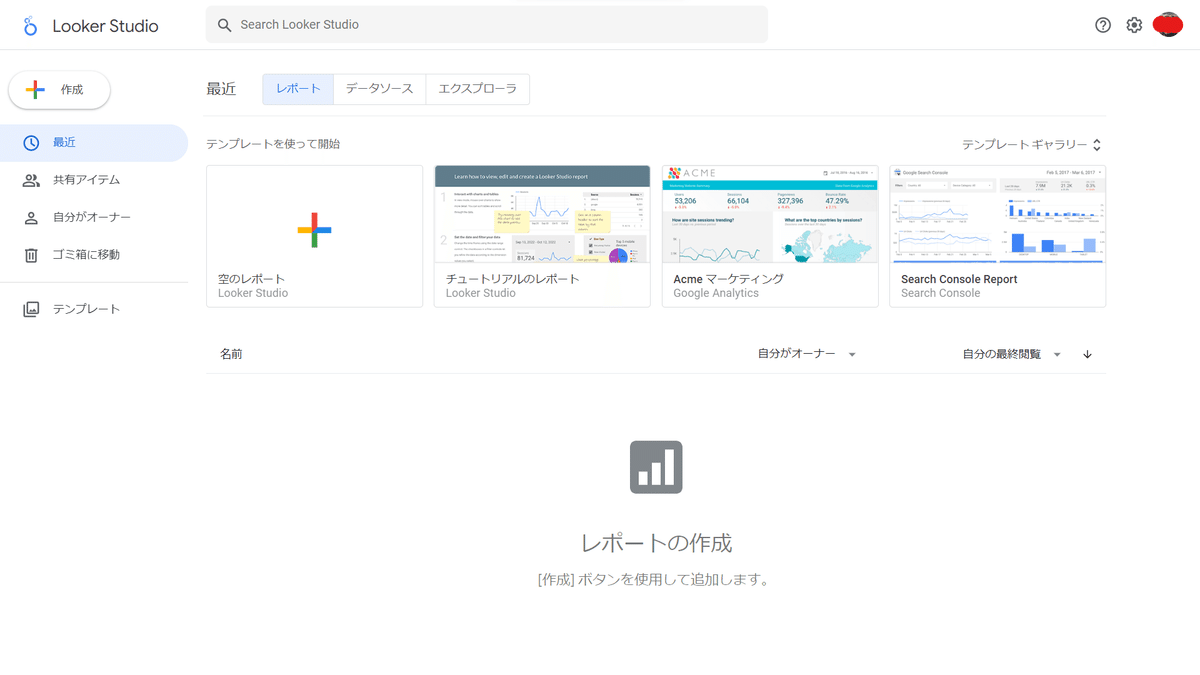Image resolution: width=1200 pixels, height=675 pixels.
Task: Click the 最近 page heading
Action: pos(221,89)
